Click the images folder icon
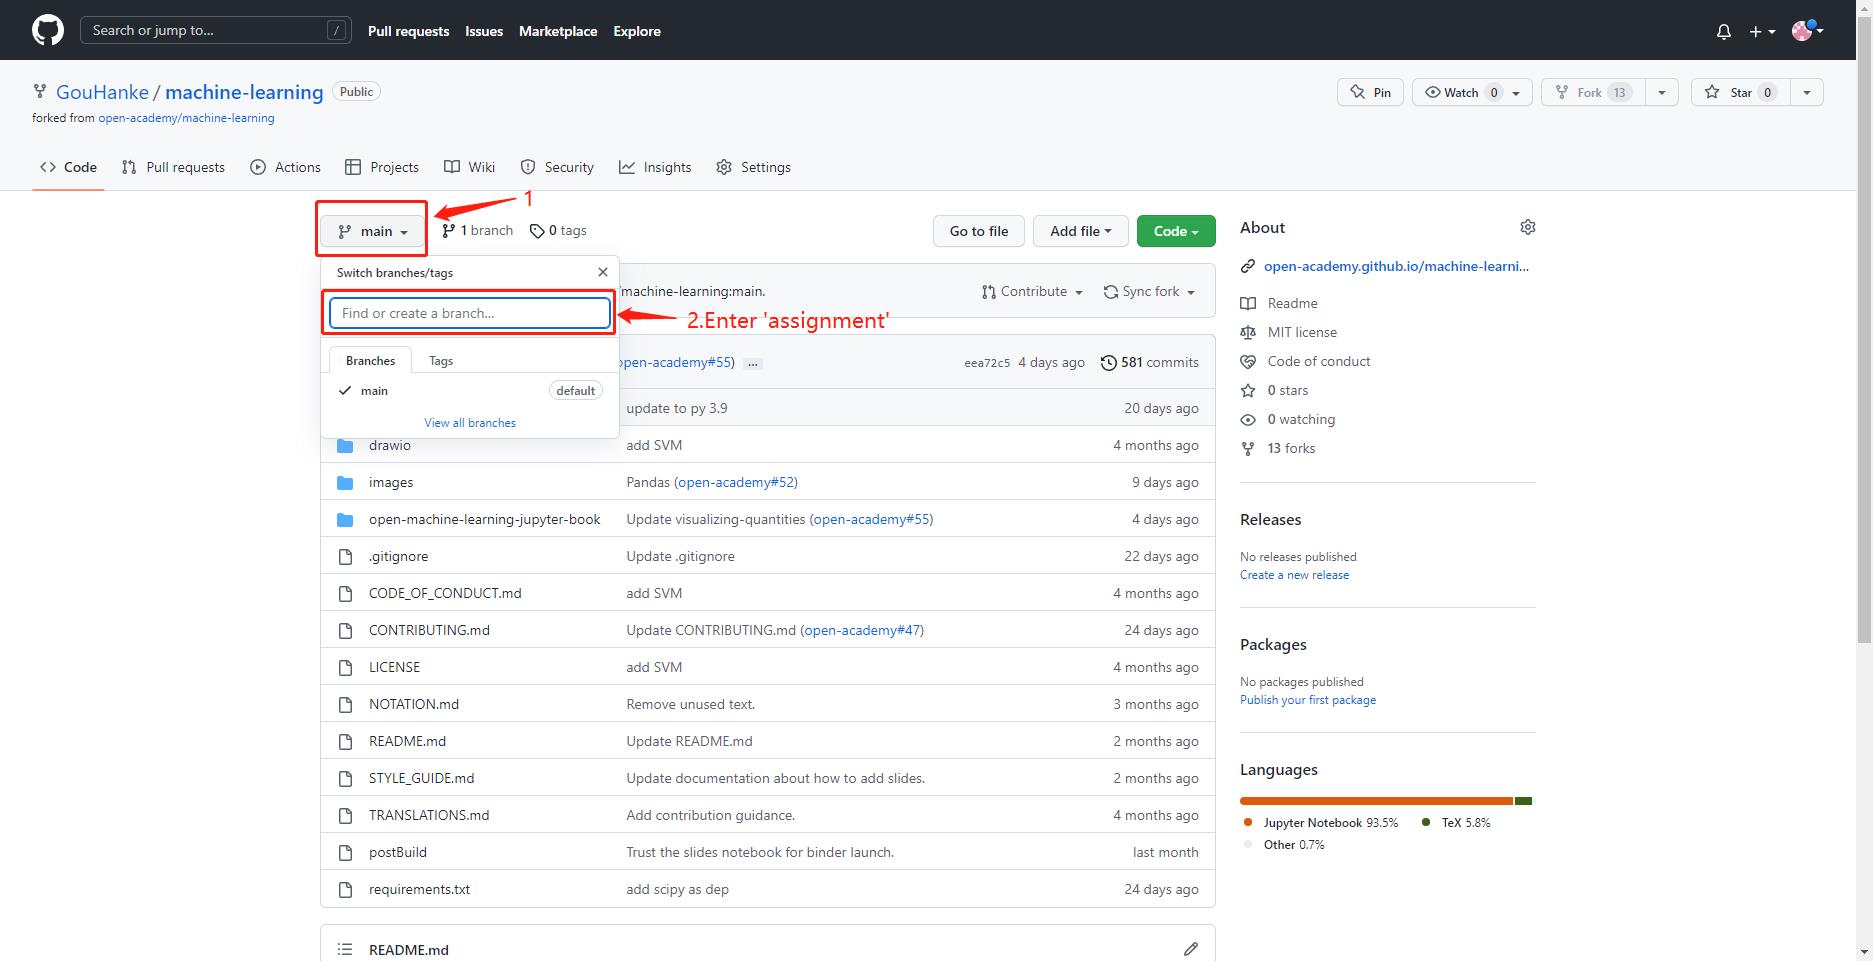1873x961 pixels. pos(345,482)
